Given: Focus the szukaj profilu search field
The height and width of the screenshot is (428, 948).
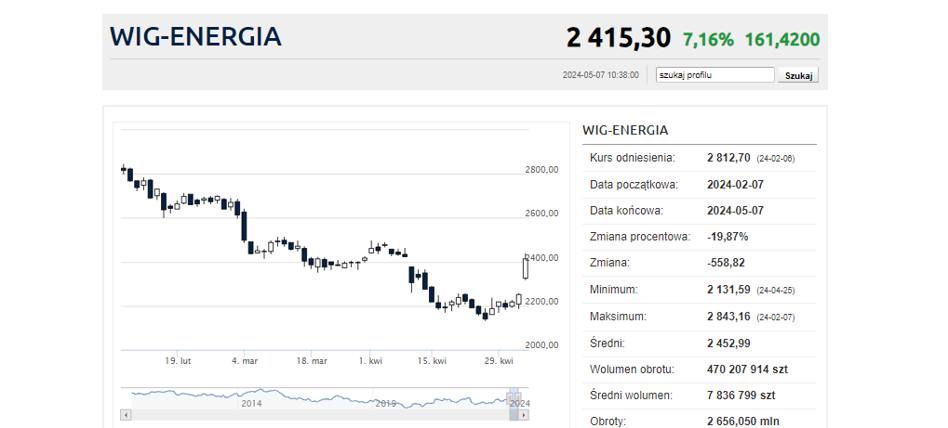Looking at the screenshot, I should (x=715, y=75).
